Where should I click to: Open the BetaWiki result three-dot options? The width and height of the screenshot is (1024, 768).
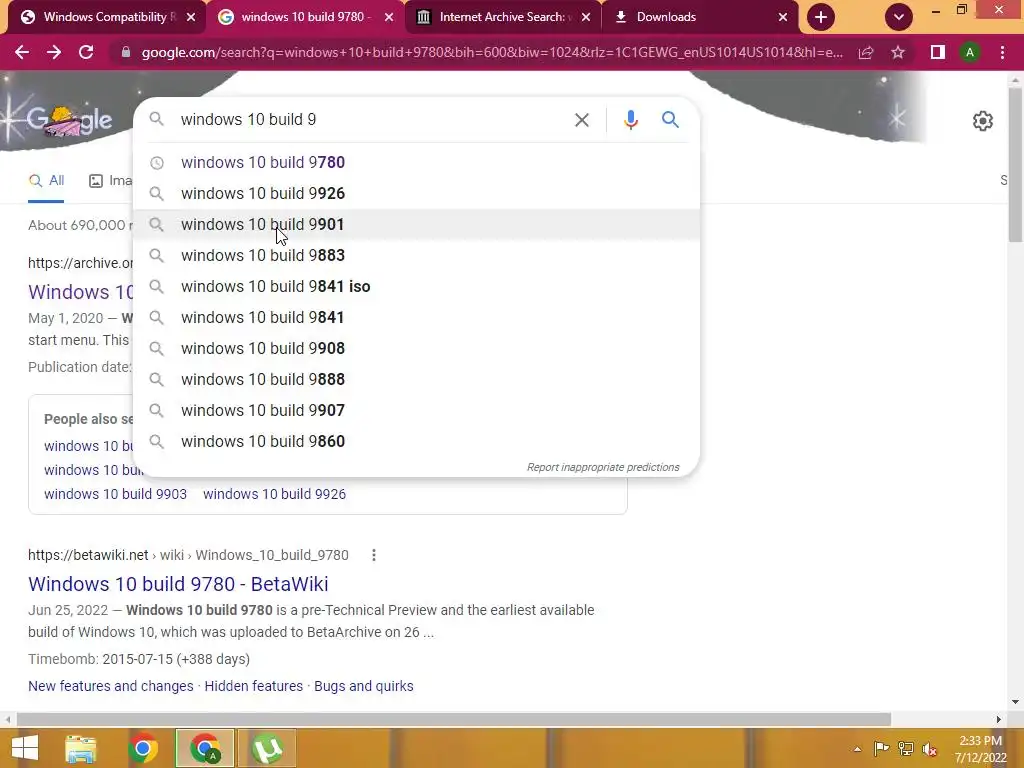click(x=374, y=555)
